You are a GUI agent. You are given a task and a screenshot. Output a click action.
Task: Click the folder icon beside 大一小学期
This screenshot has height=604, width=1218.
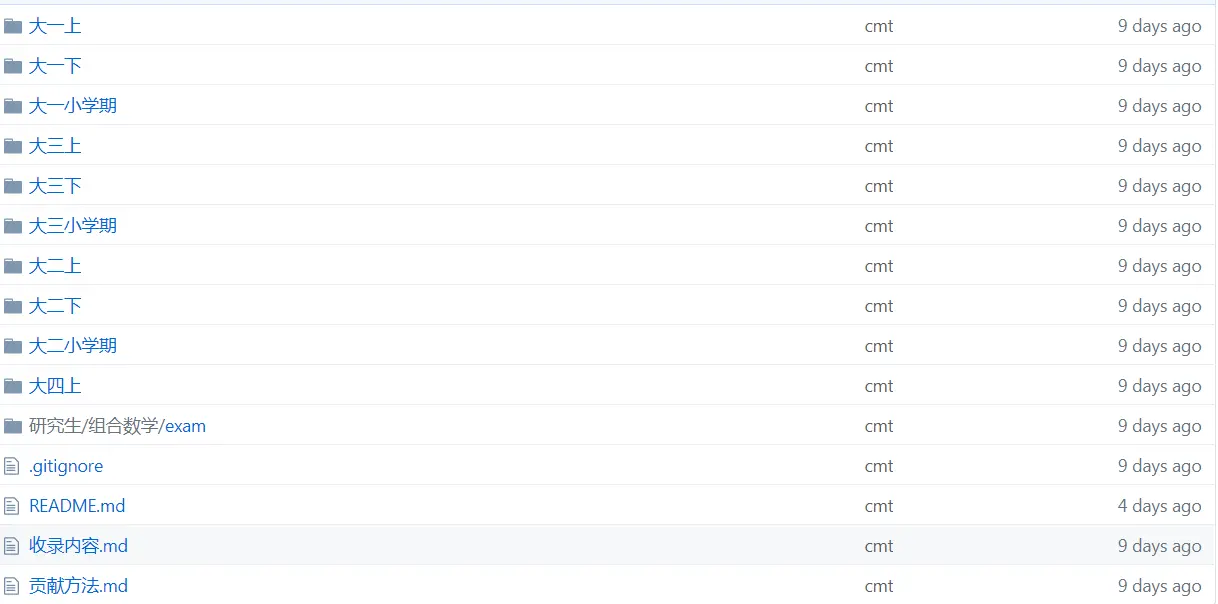click(x=13, y=106)
